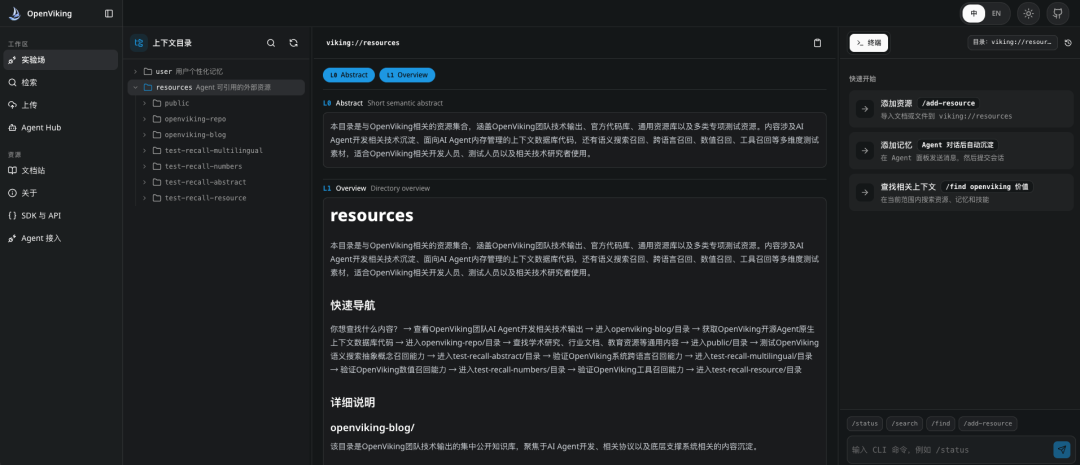Collapse the resources folder chevron

click(136, 87)
